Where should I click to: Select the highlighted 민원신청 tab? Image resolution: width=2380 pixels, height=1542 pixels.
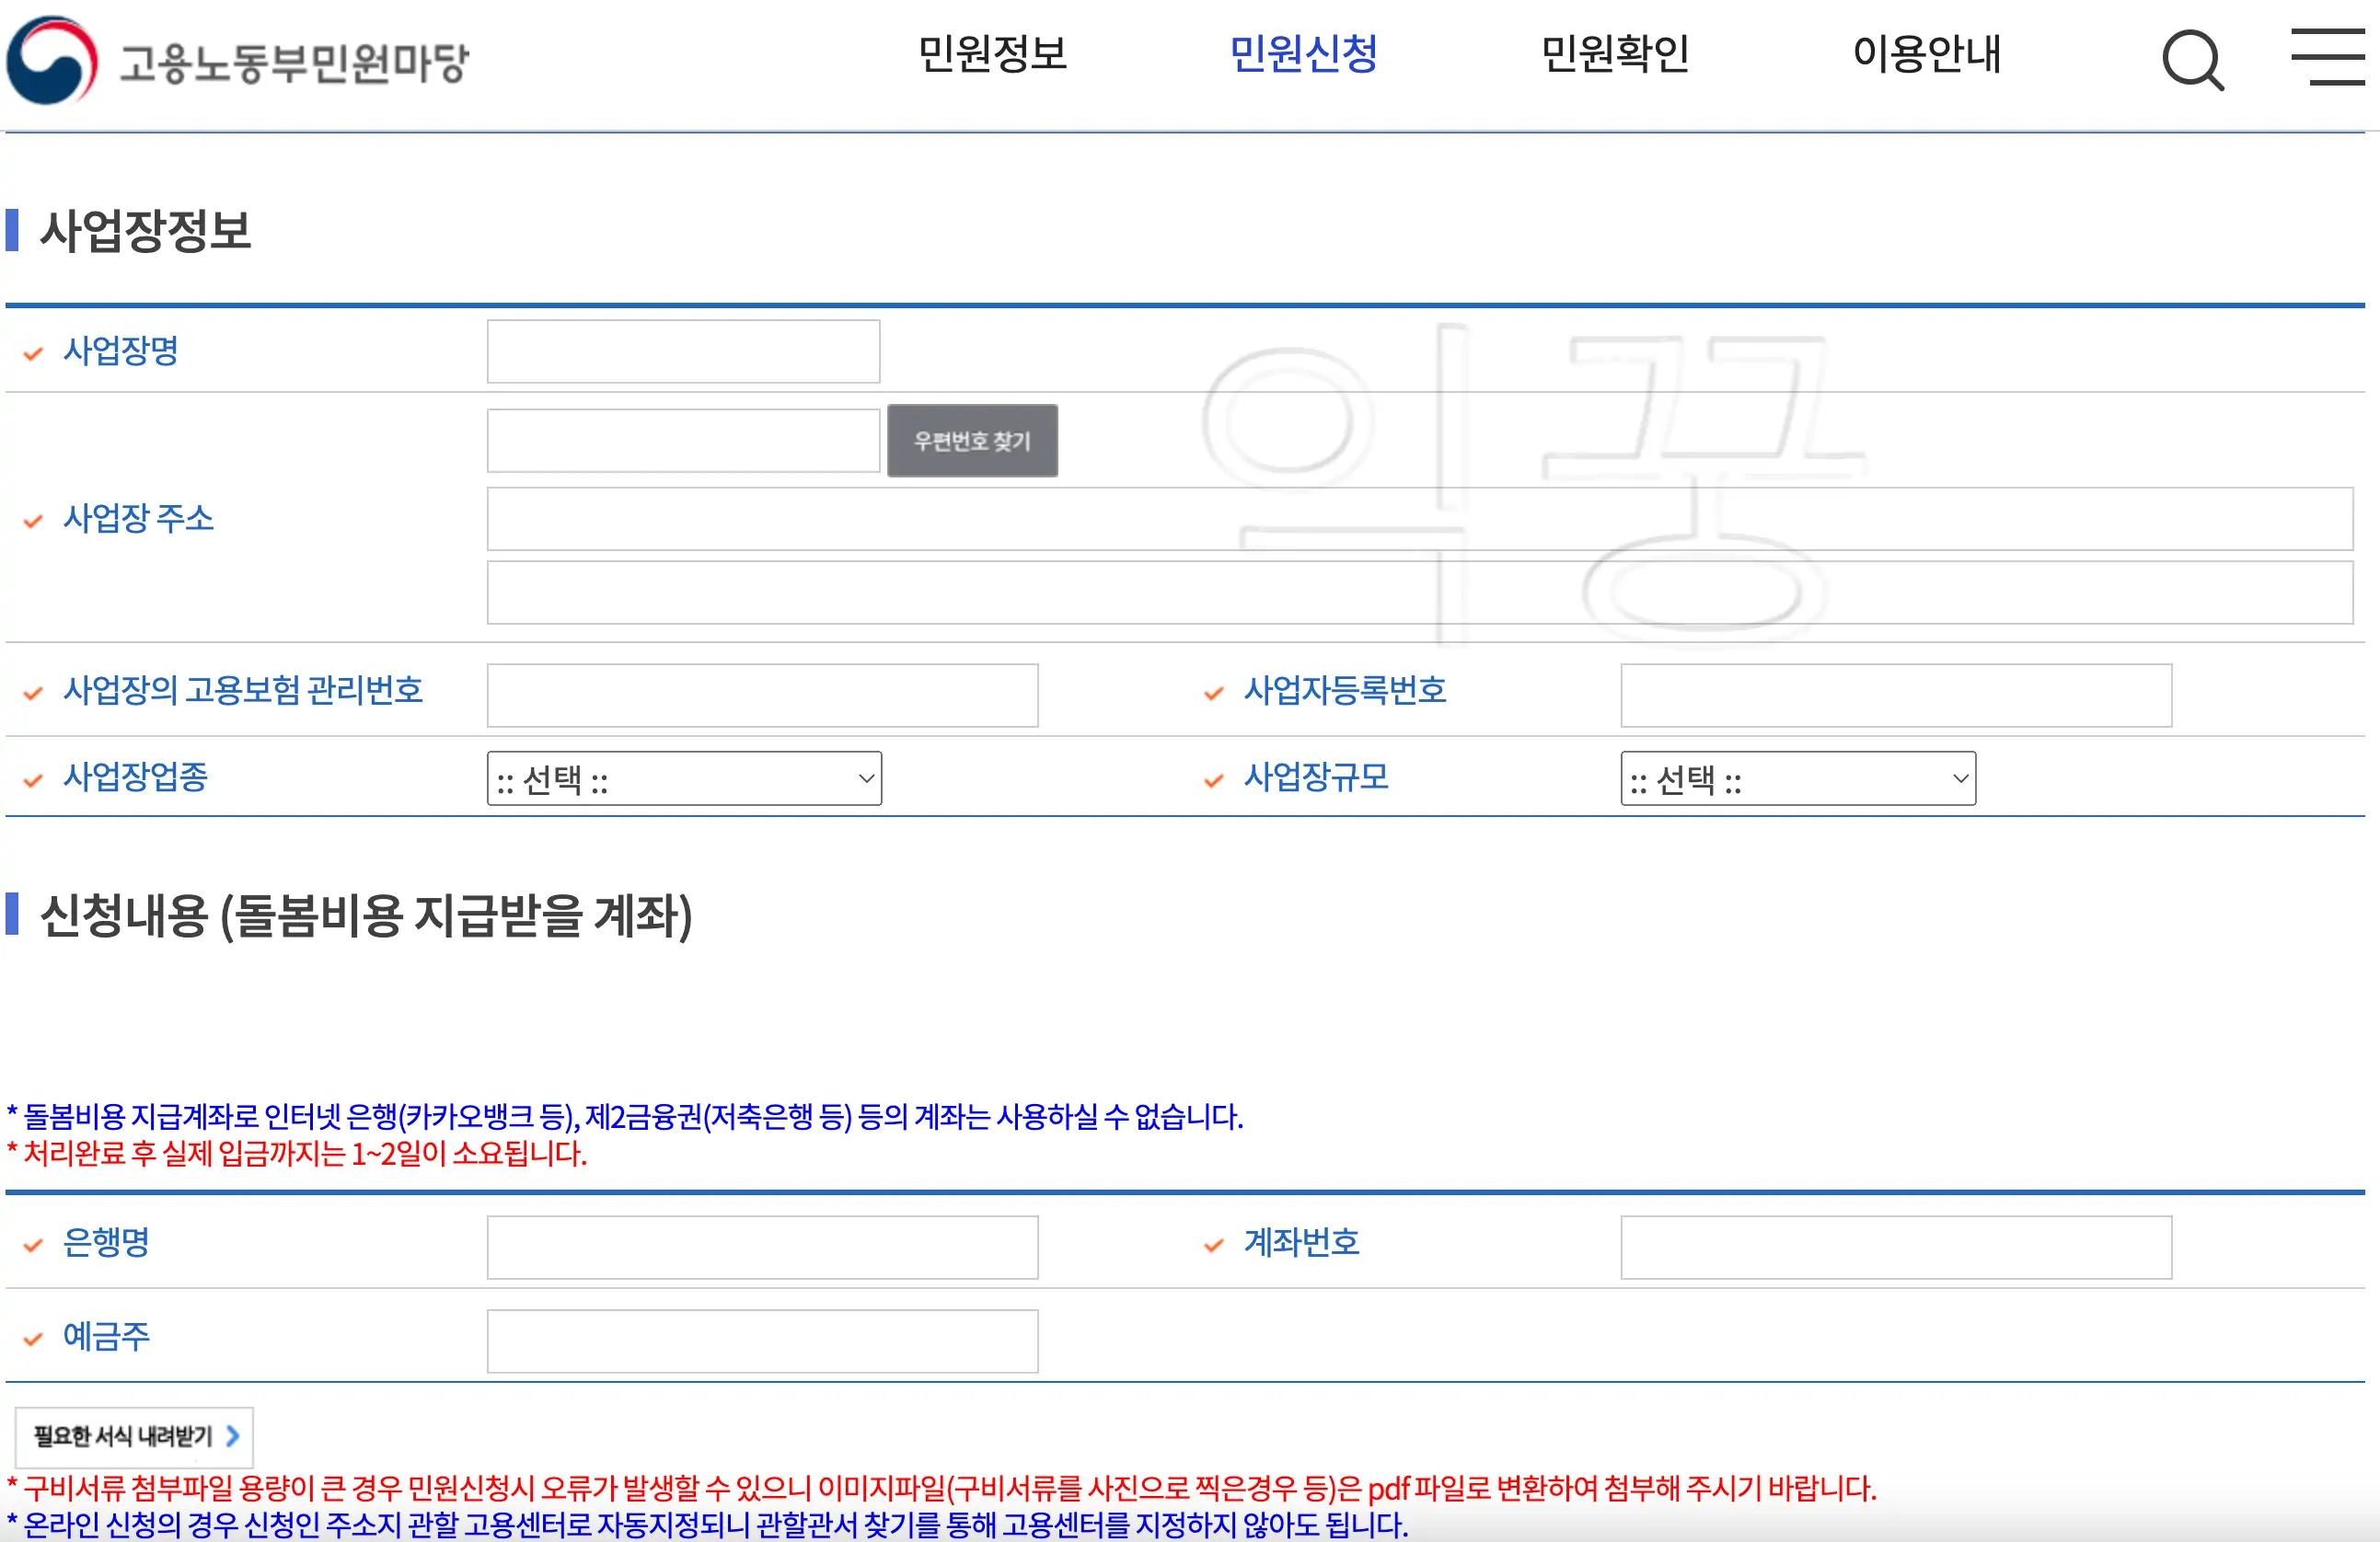[x=1306, y=56]
